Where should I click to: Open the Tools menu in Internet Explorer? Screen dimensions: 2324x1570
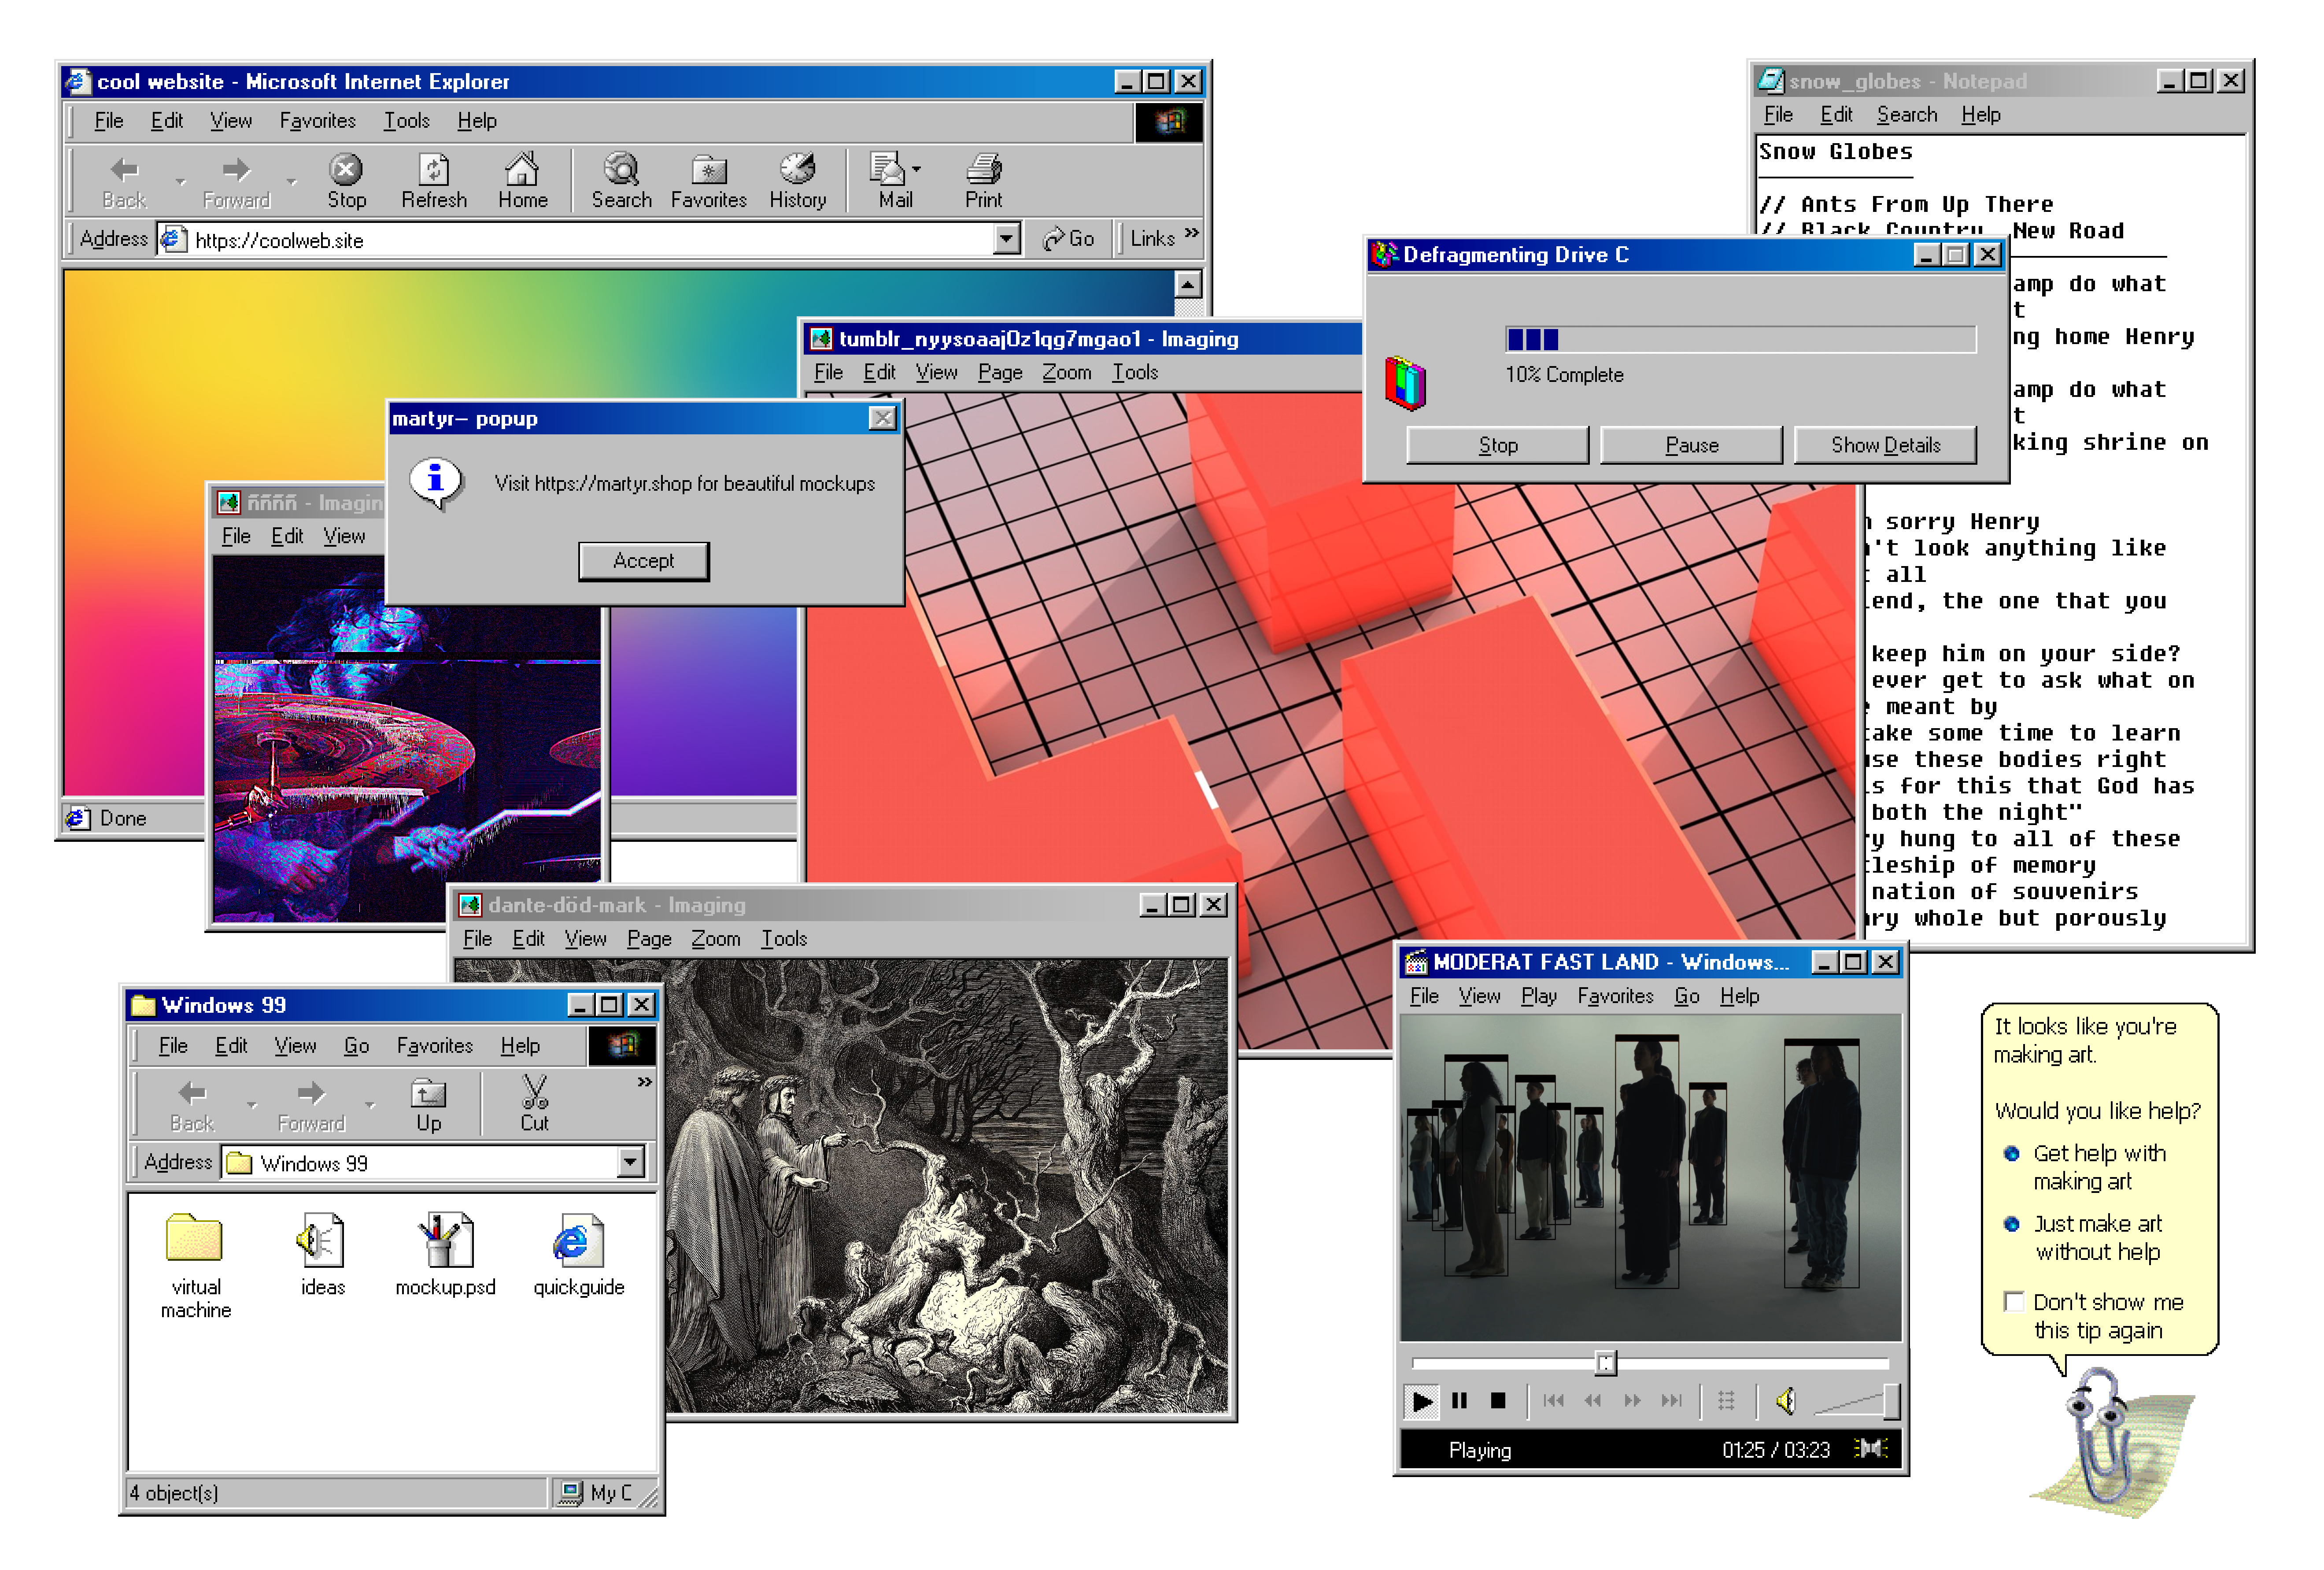(406, 121)
